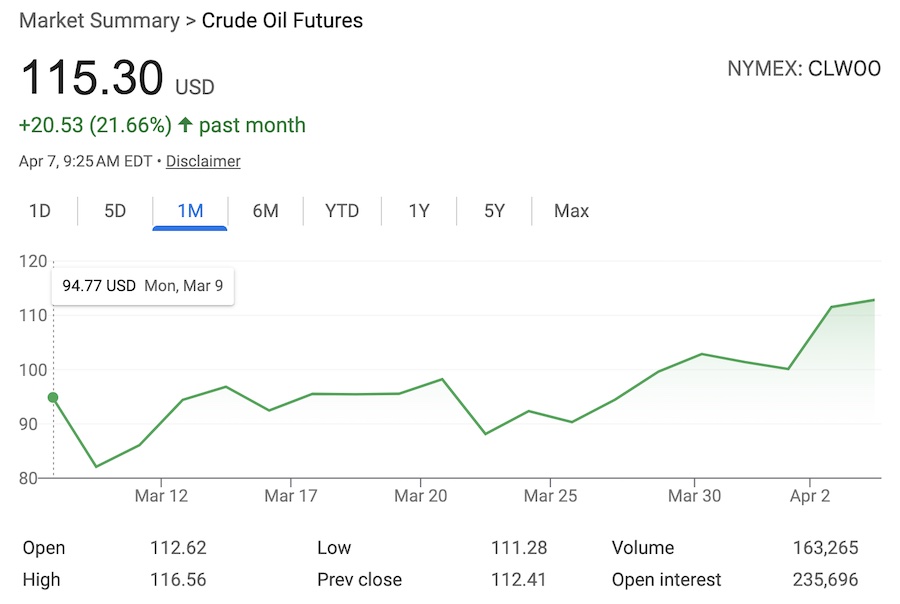The height and width of the screenshot is (604, 900).
Task: View the YTD performance tab
Action: tap(342, 211)
